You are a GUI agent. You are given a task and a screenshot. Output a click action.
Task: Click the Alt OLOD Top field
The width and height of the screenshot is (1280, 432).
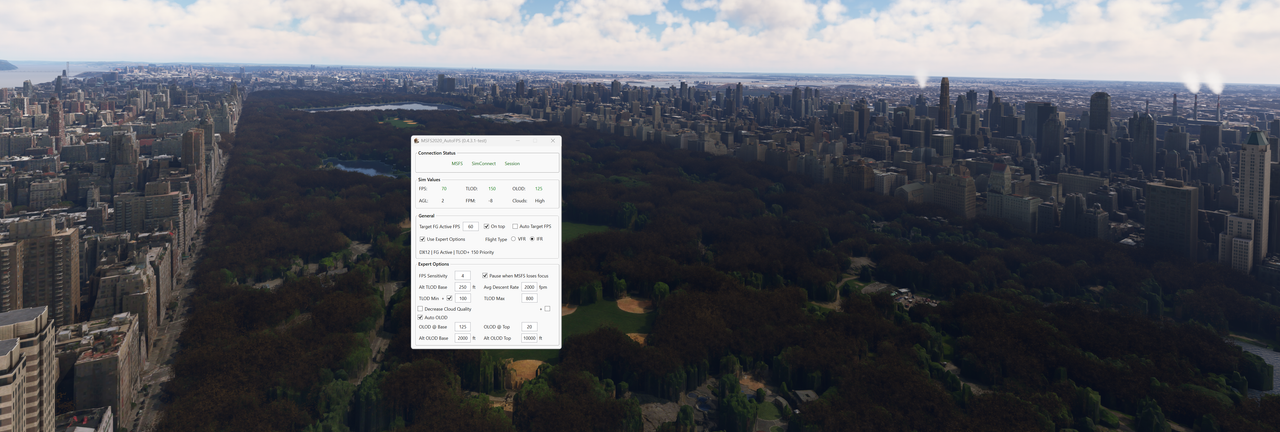pyautogui.click(x=529, y=338)
